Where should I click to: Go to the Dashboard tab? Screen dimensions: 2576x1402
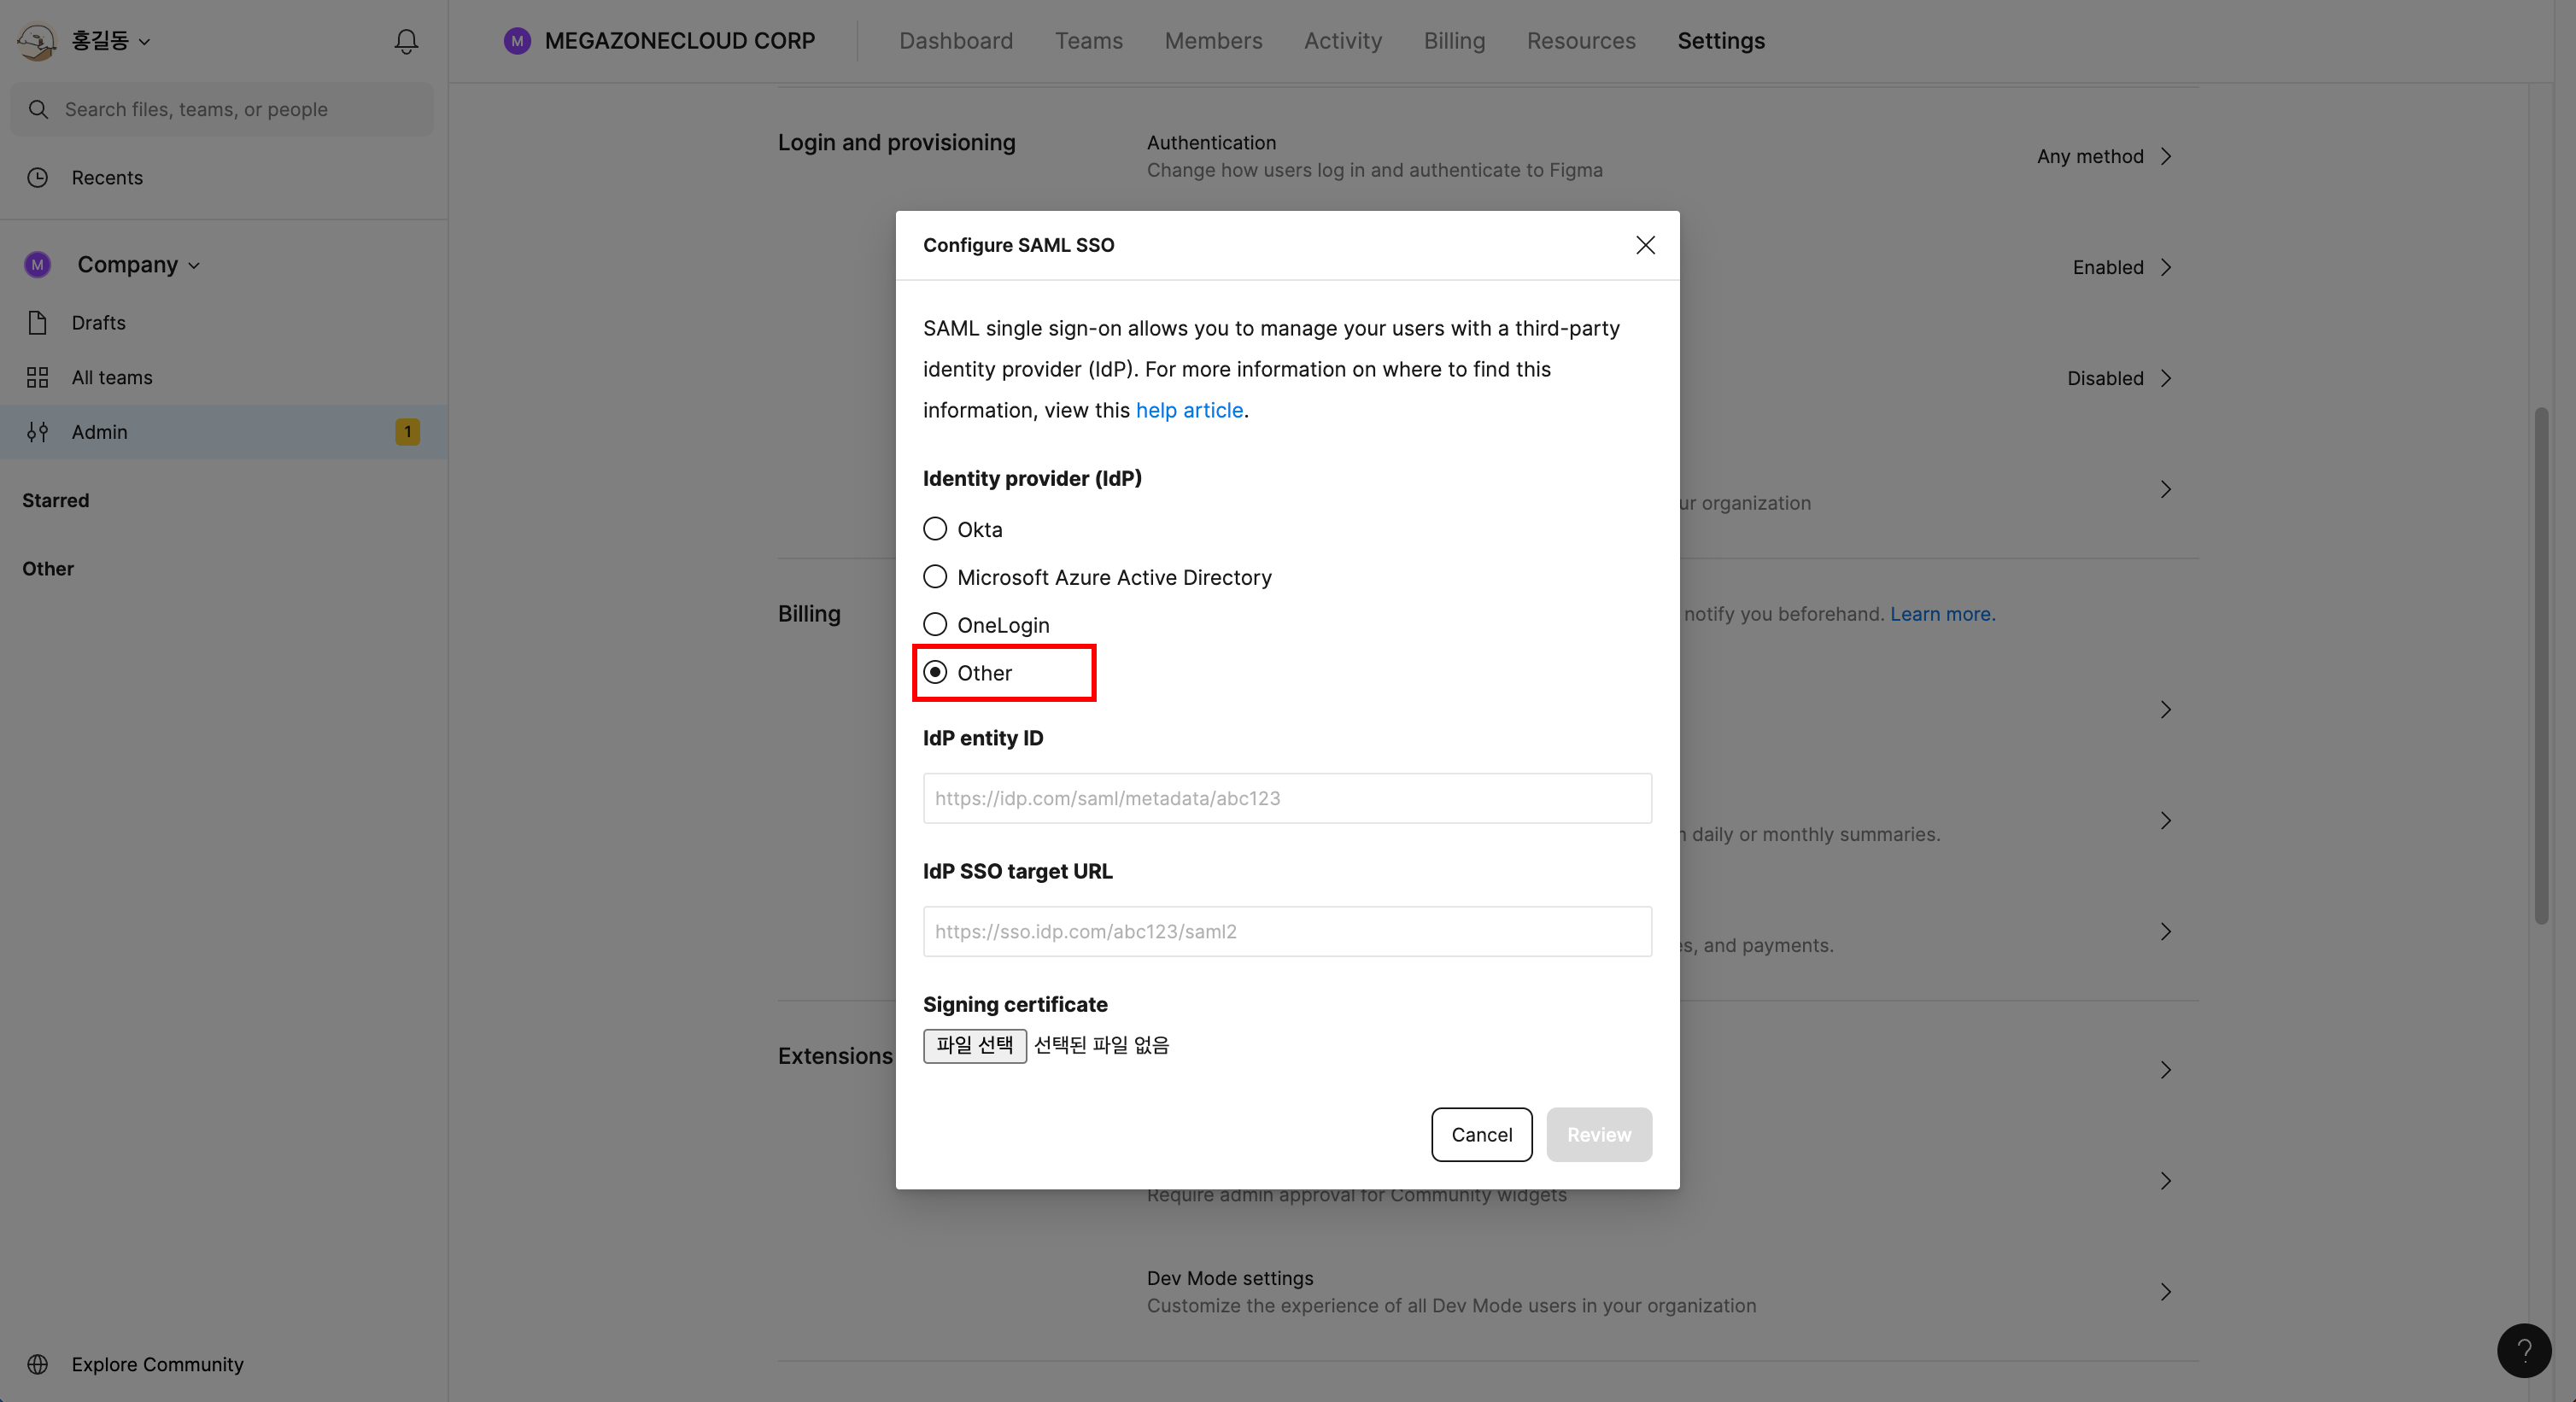955,41
